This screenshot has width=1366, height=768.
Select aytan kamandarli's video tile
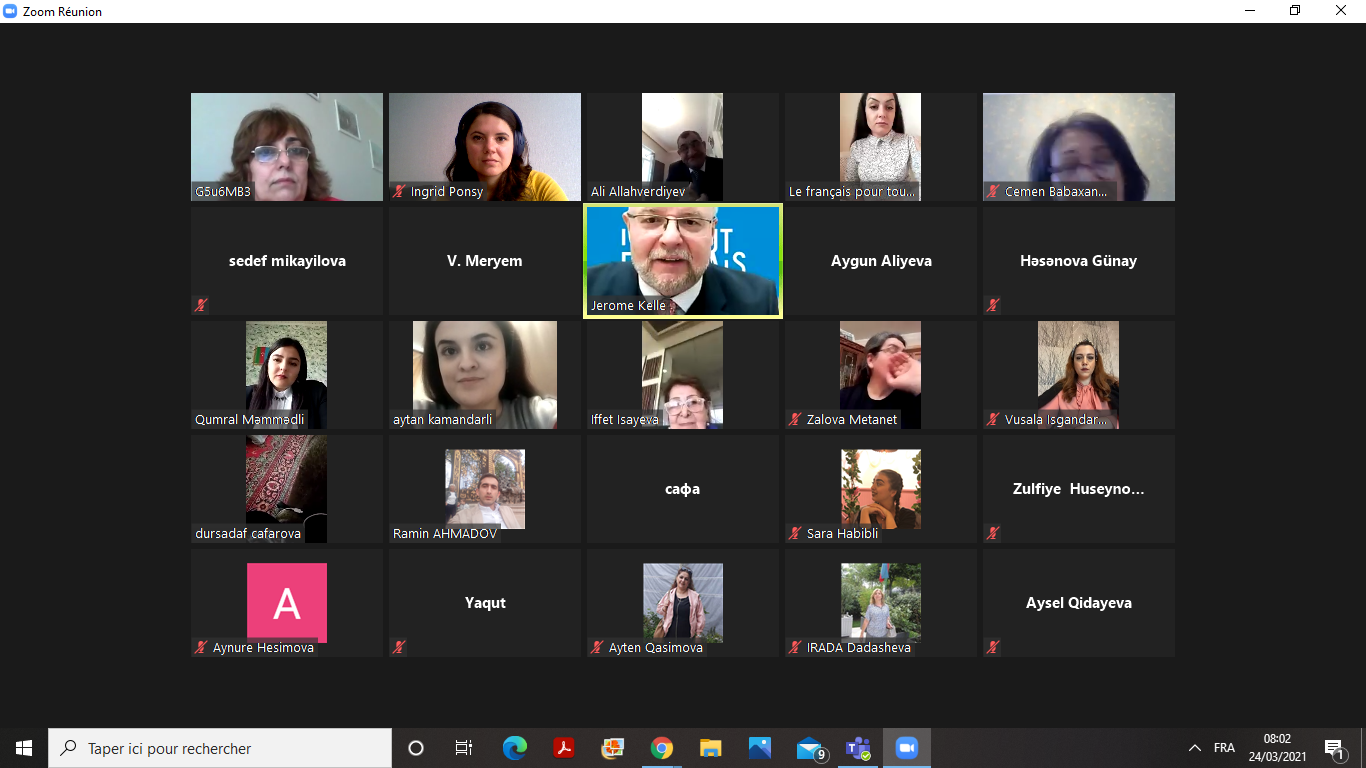coord(485,375)
